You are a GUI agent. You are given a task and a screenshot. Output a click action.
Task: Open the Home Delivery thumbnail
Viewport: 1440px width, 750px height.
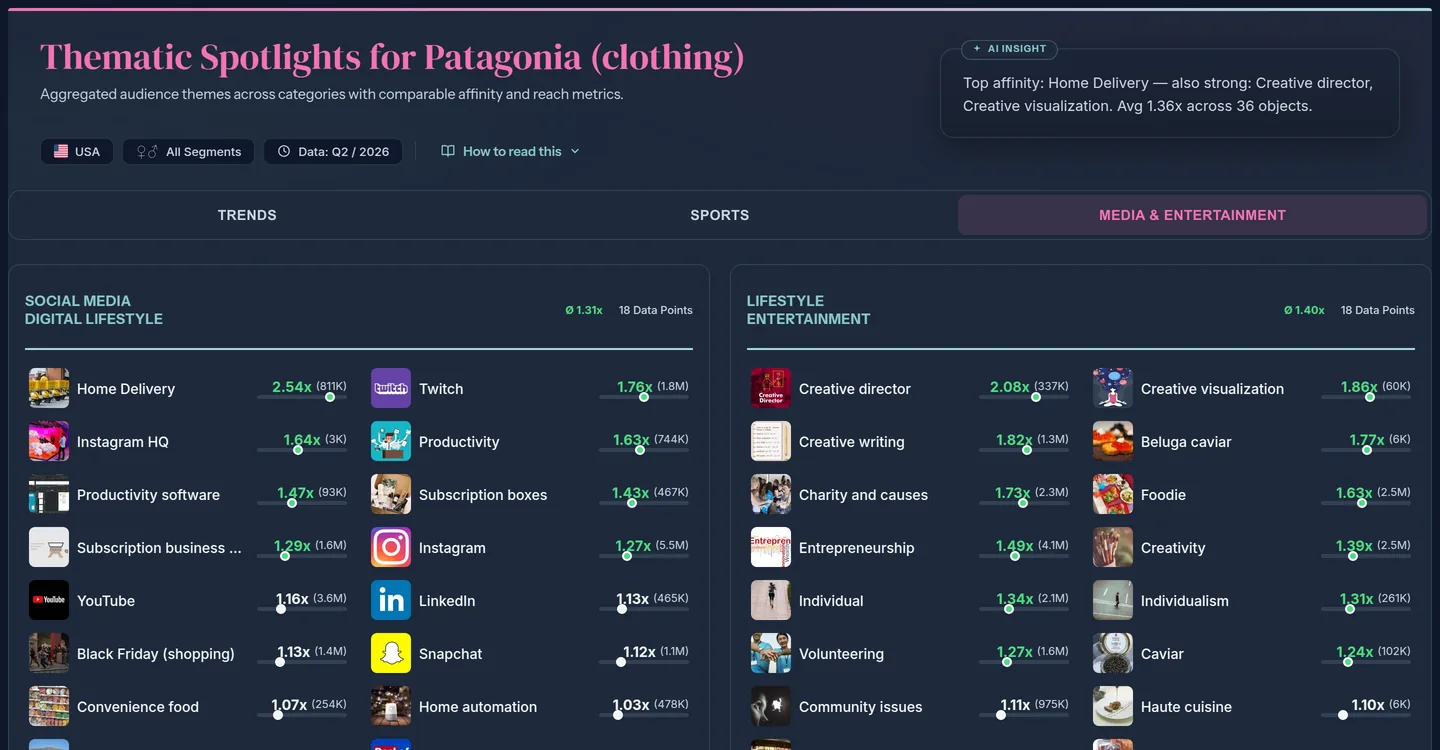pos(49,388)
